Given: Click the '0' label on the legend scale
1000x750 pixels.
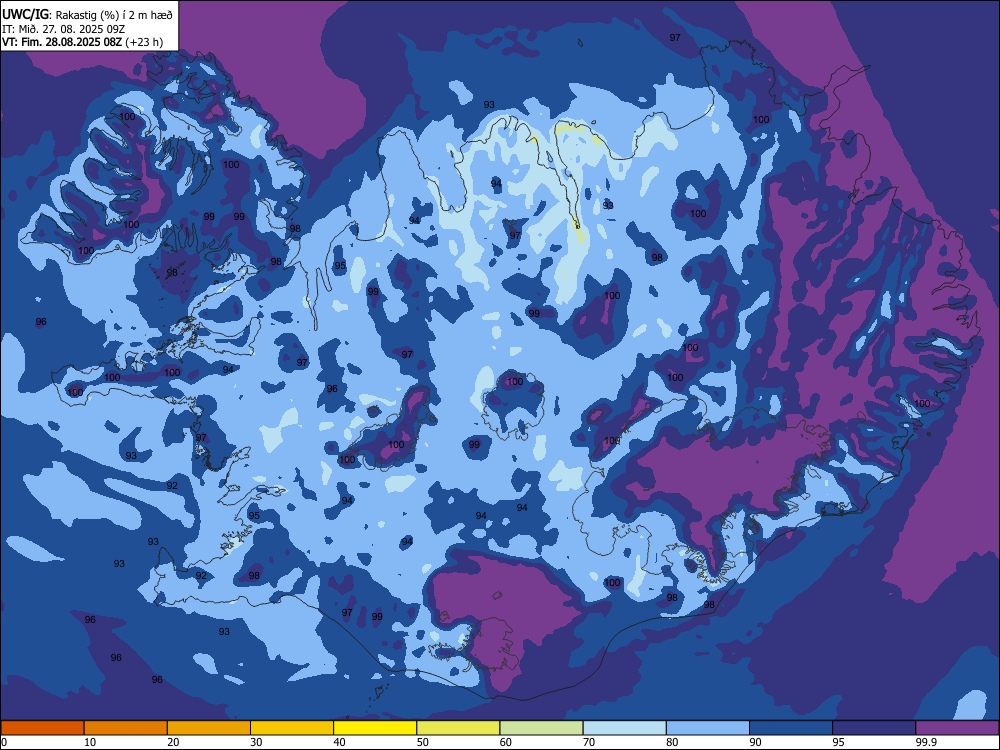Looking at the screenshot, I should 4,742.
